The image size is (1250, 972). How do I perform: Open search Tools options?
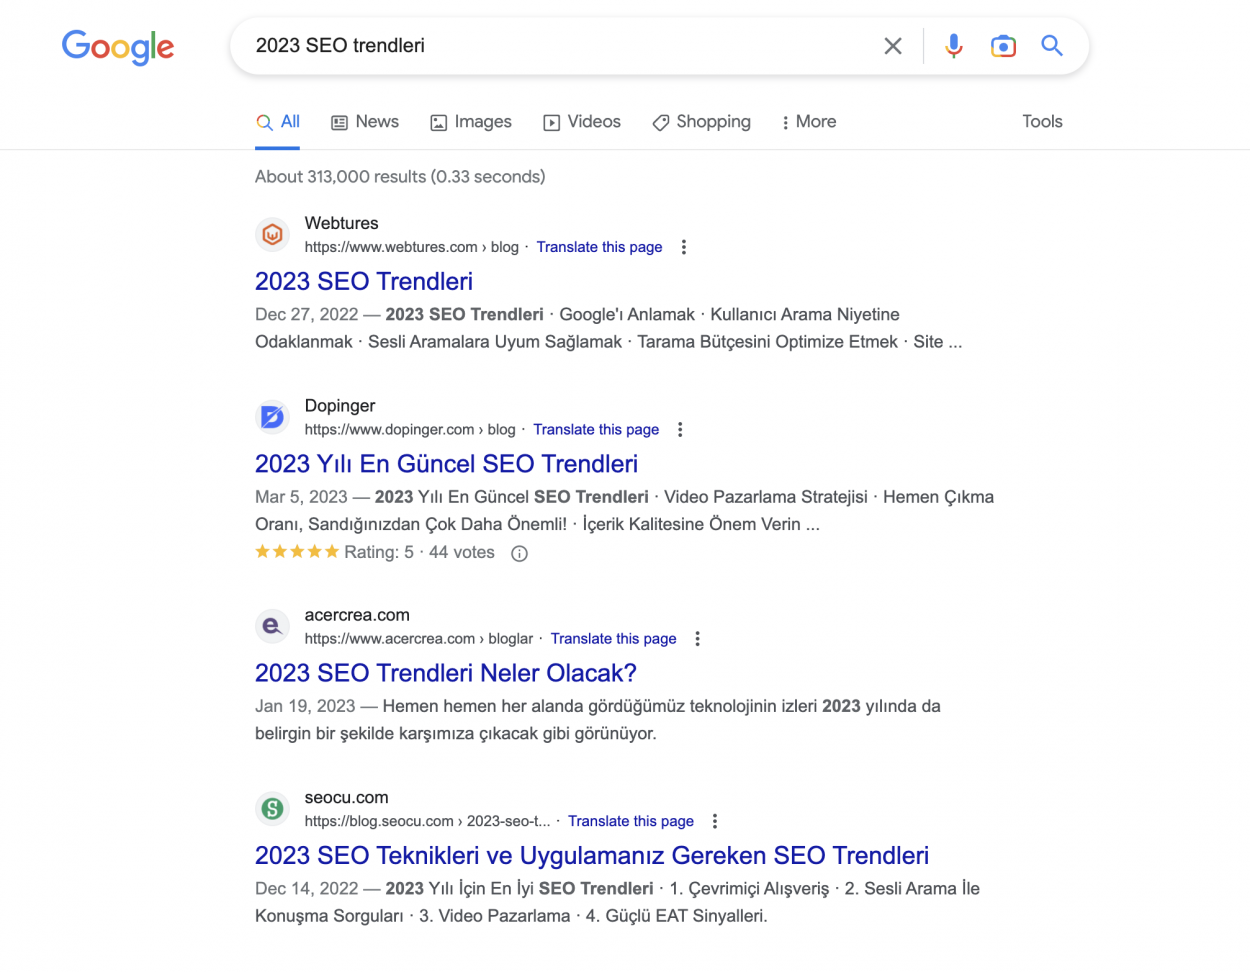[x=1042, y=121]
